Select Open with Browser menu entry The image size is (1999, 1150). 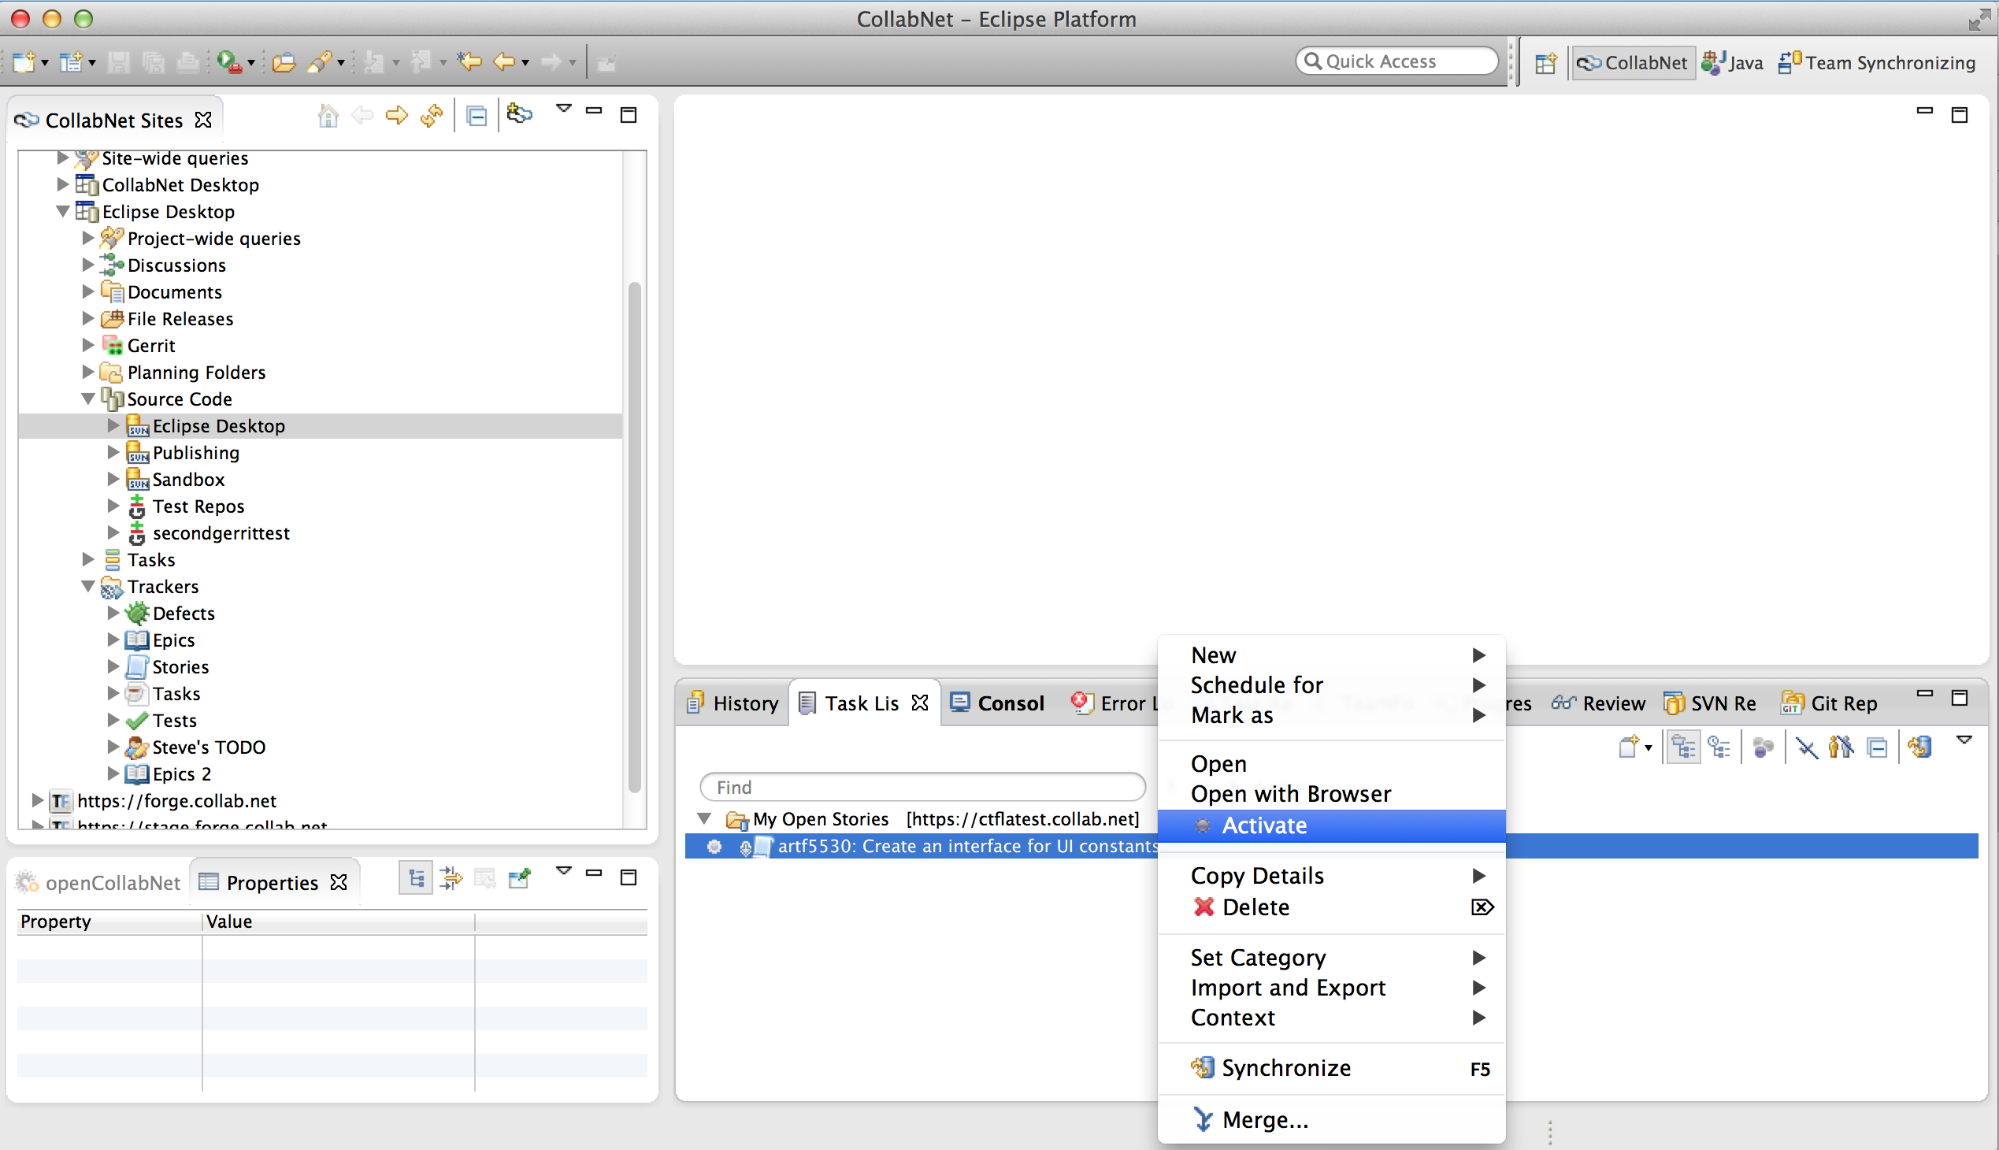pos(1290,794)
